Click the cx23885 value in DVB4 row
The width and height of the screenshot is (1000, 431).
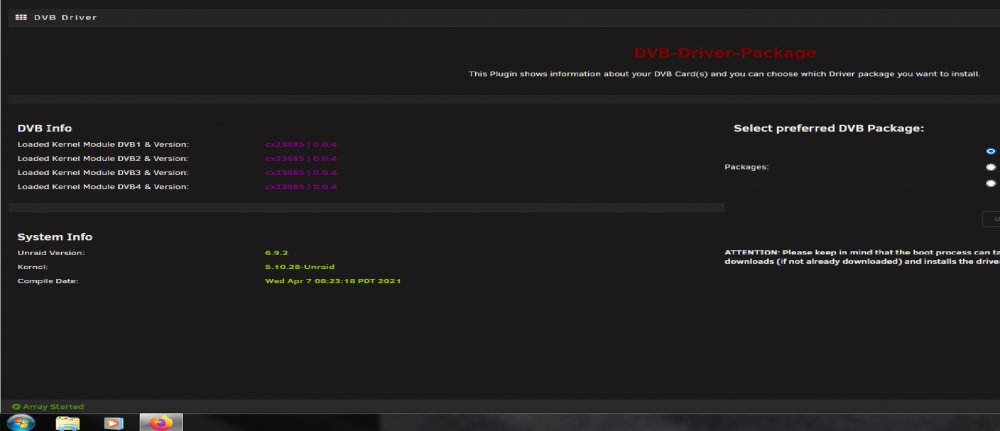(301, 187)
